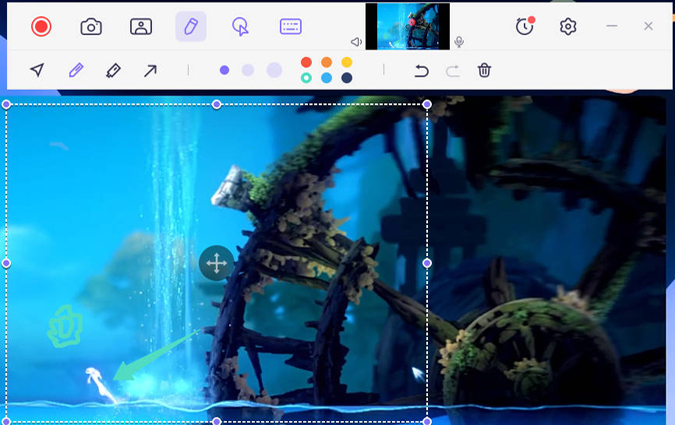Screen dimensions: 675x425
Task: Pick the green ring color swatch
Action: (x=307, y=78)
